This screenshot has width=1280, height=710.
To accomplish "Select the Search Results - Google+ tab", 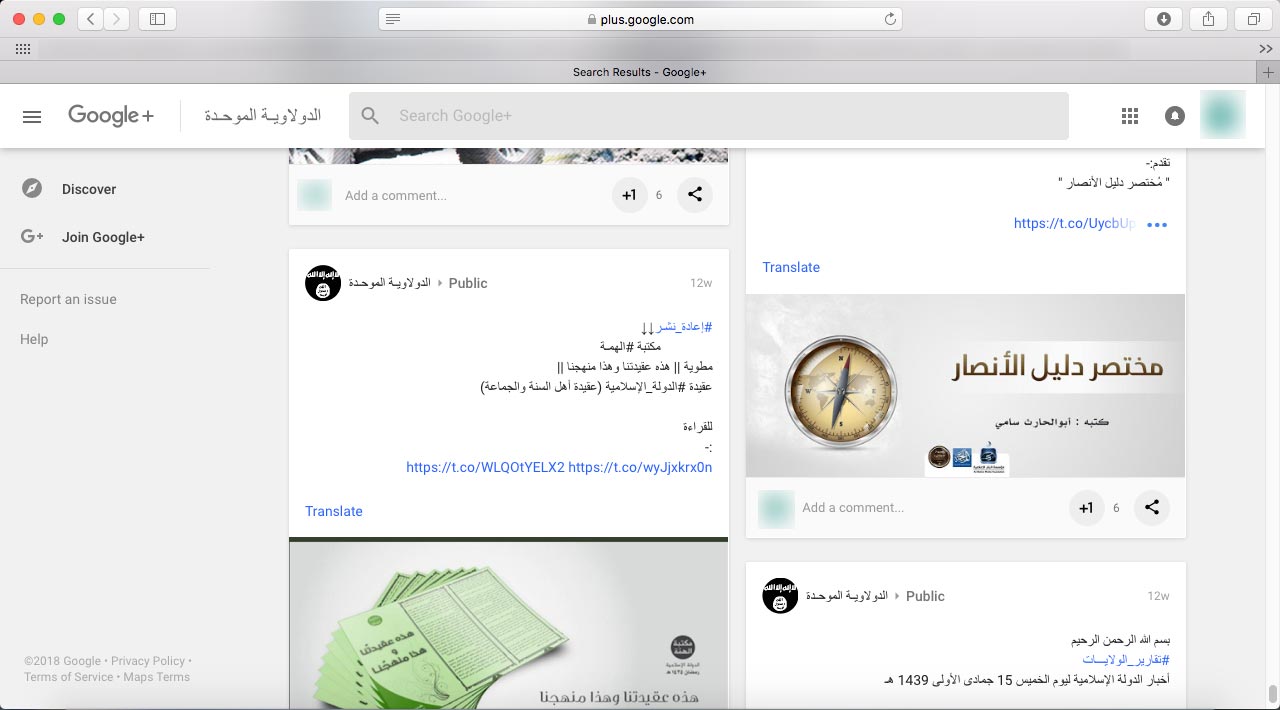I will (640, 72).
